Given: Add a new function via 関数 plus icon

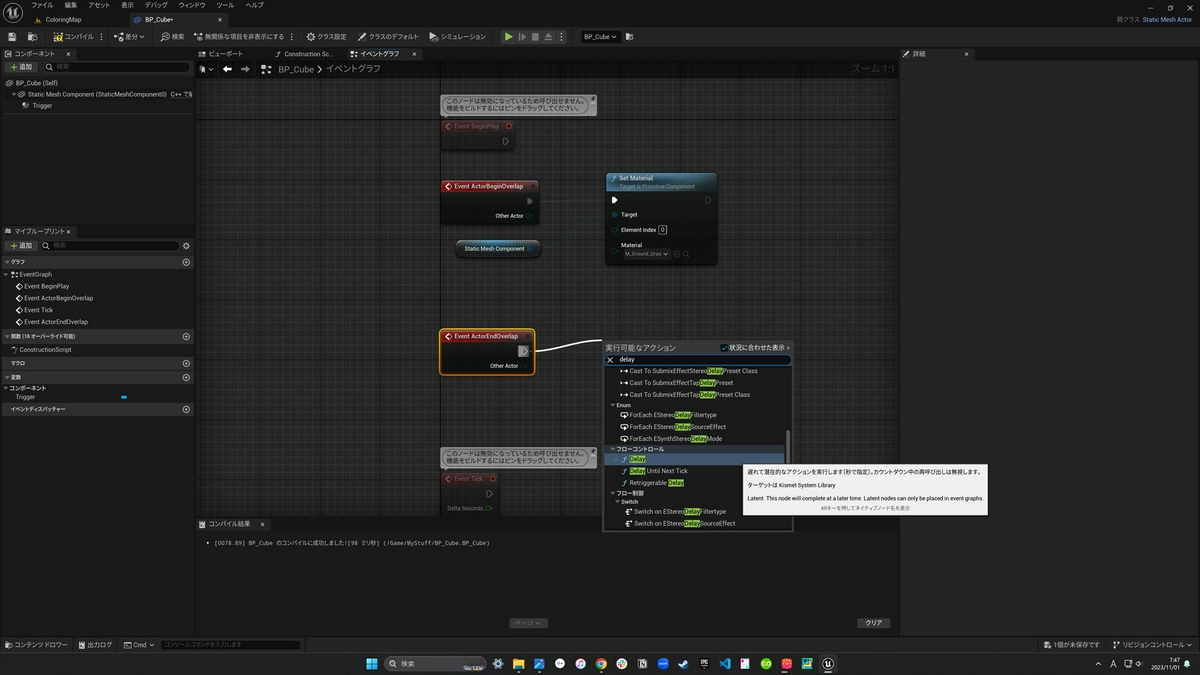Looking at the screenshot, I should pos(186,337).
